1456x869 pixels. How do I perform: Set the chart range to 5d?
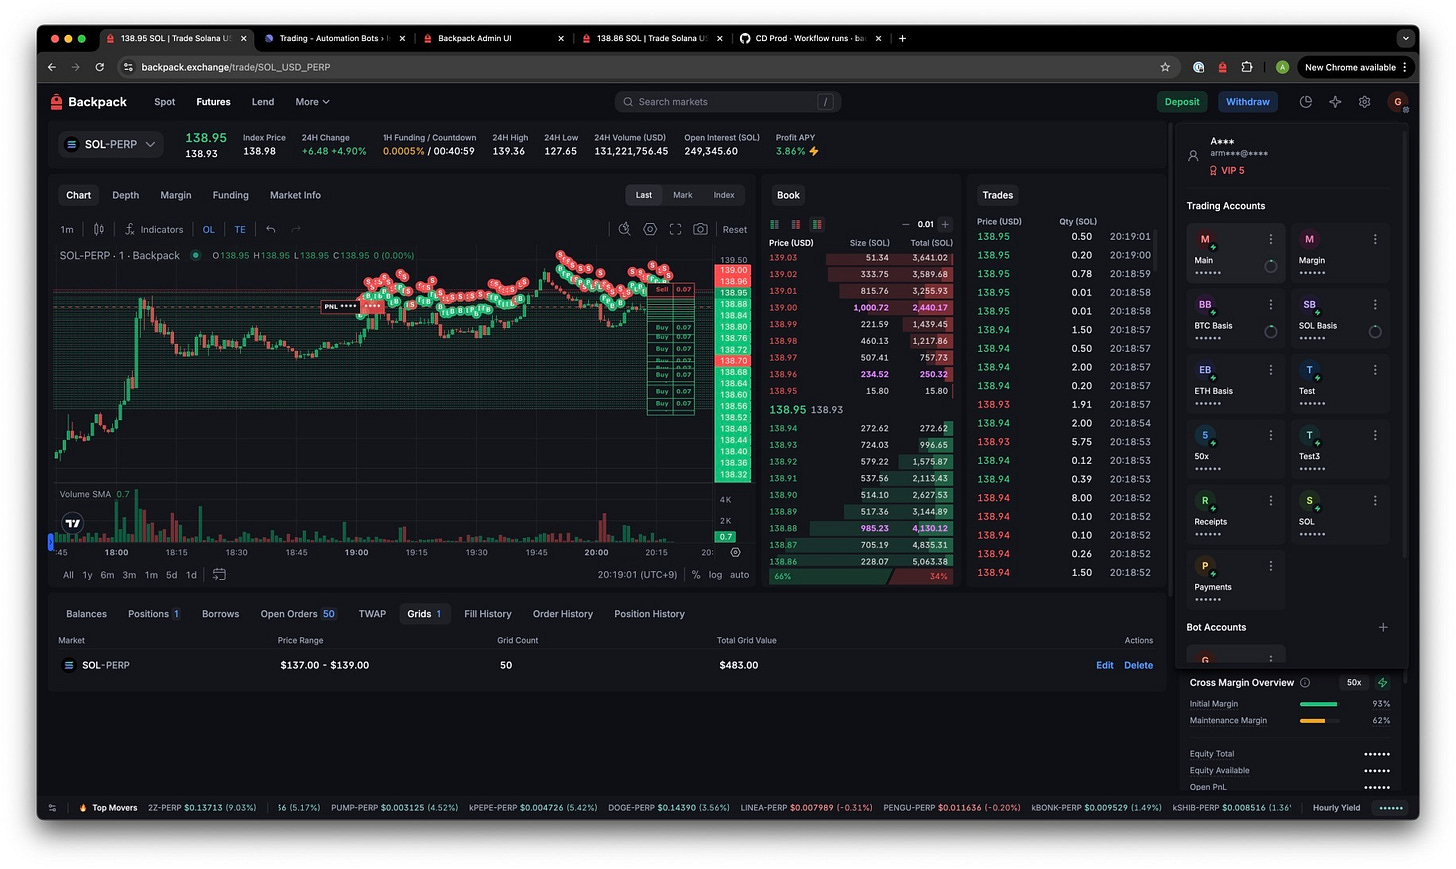(172, 575)
